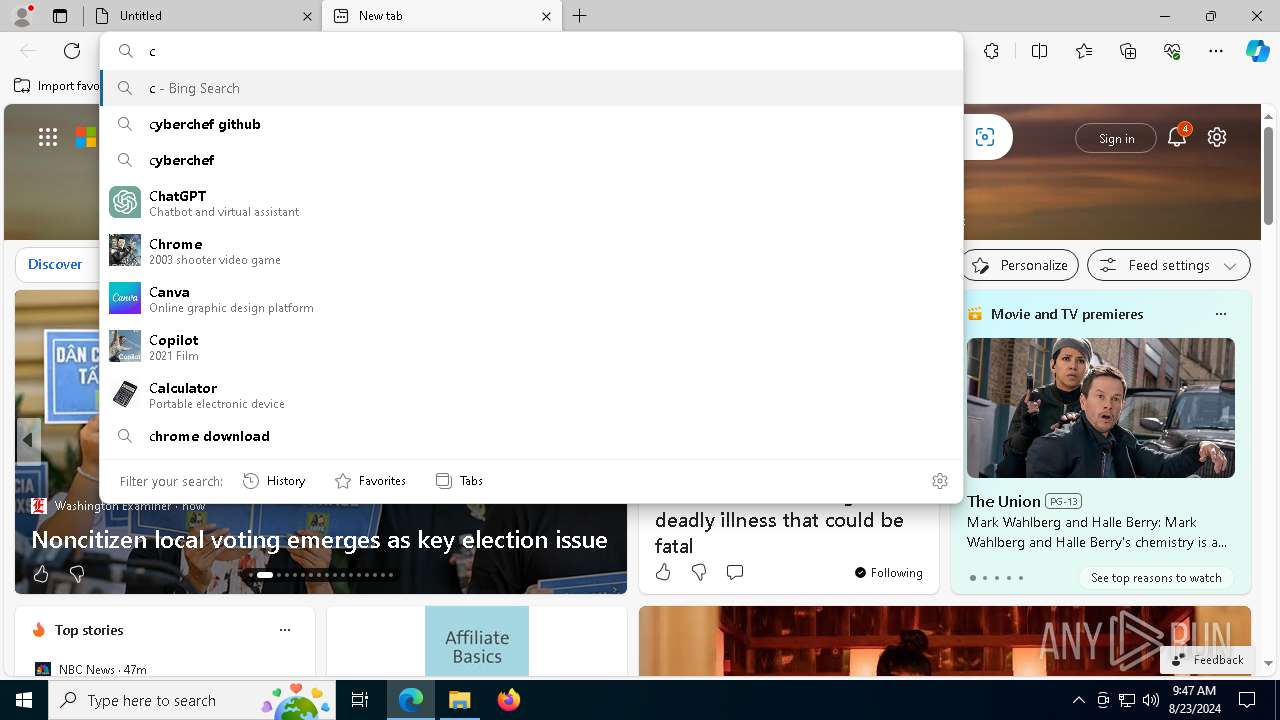This screenshot has width=1280, height=720.
Task: Open the Noncitizen local voting headline
Action: coord(320,540)
